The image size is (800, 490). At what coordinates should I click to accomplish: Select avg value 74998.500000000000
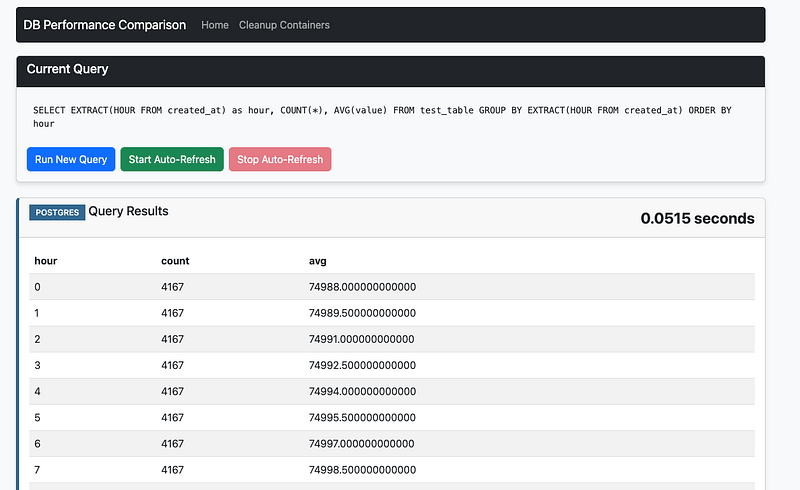362,470
